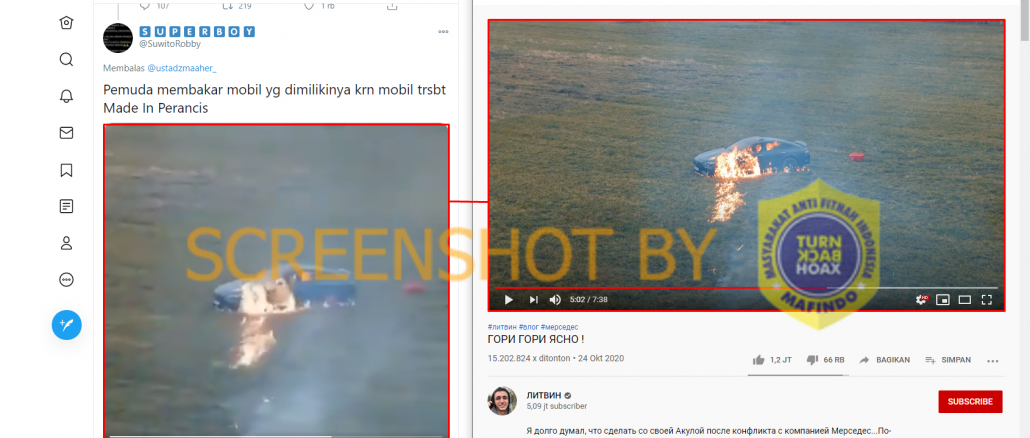Open Twitter Home icon in sidebar
The width and height of the screenshot is (1030, 438).
[66, 23]
